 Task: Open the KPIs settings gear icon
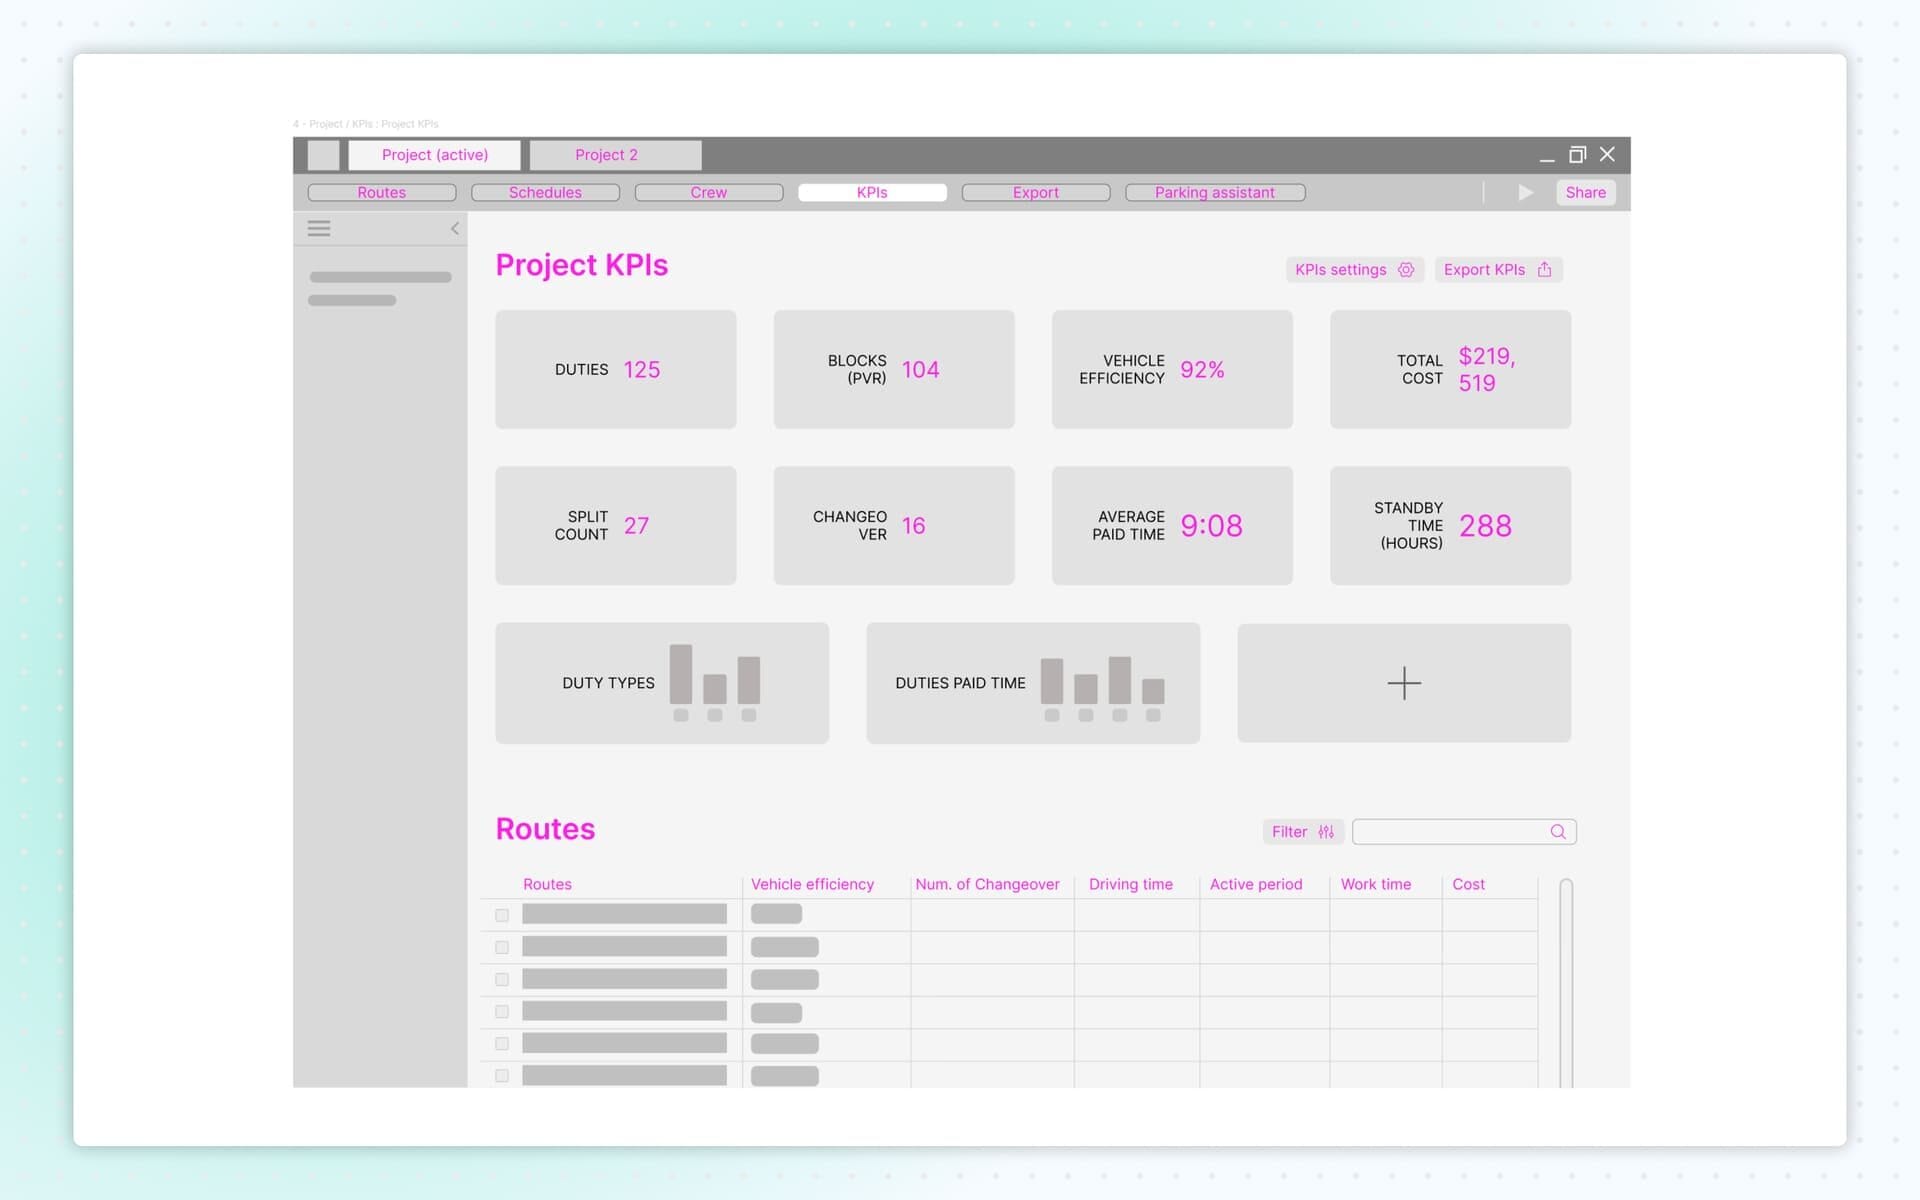tap(1406, 269)
